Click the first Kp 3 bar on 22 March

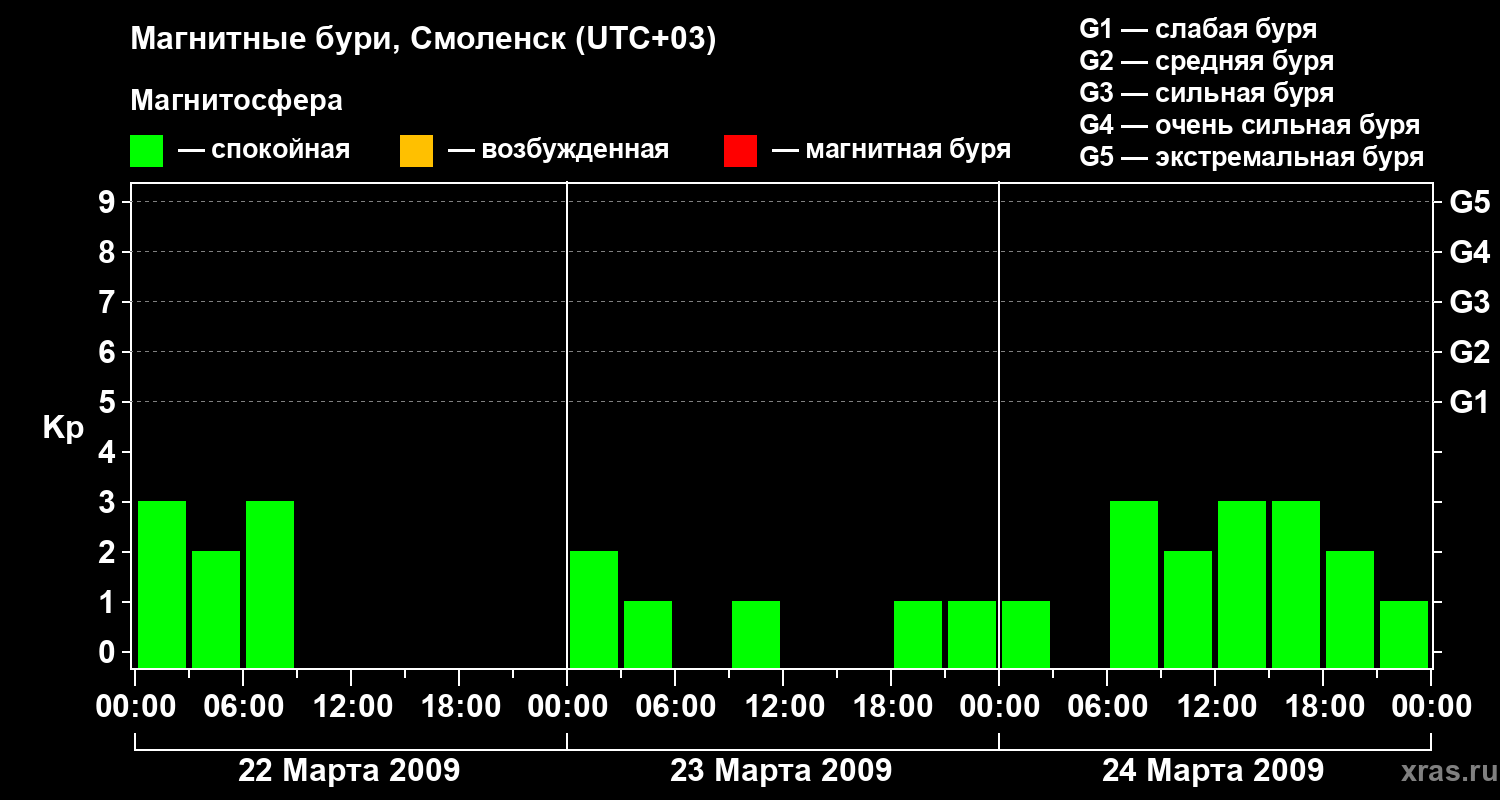coord(162,584)
